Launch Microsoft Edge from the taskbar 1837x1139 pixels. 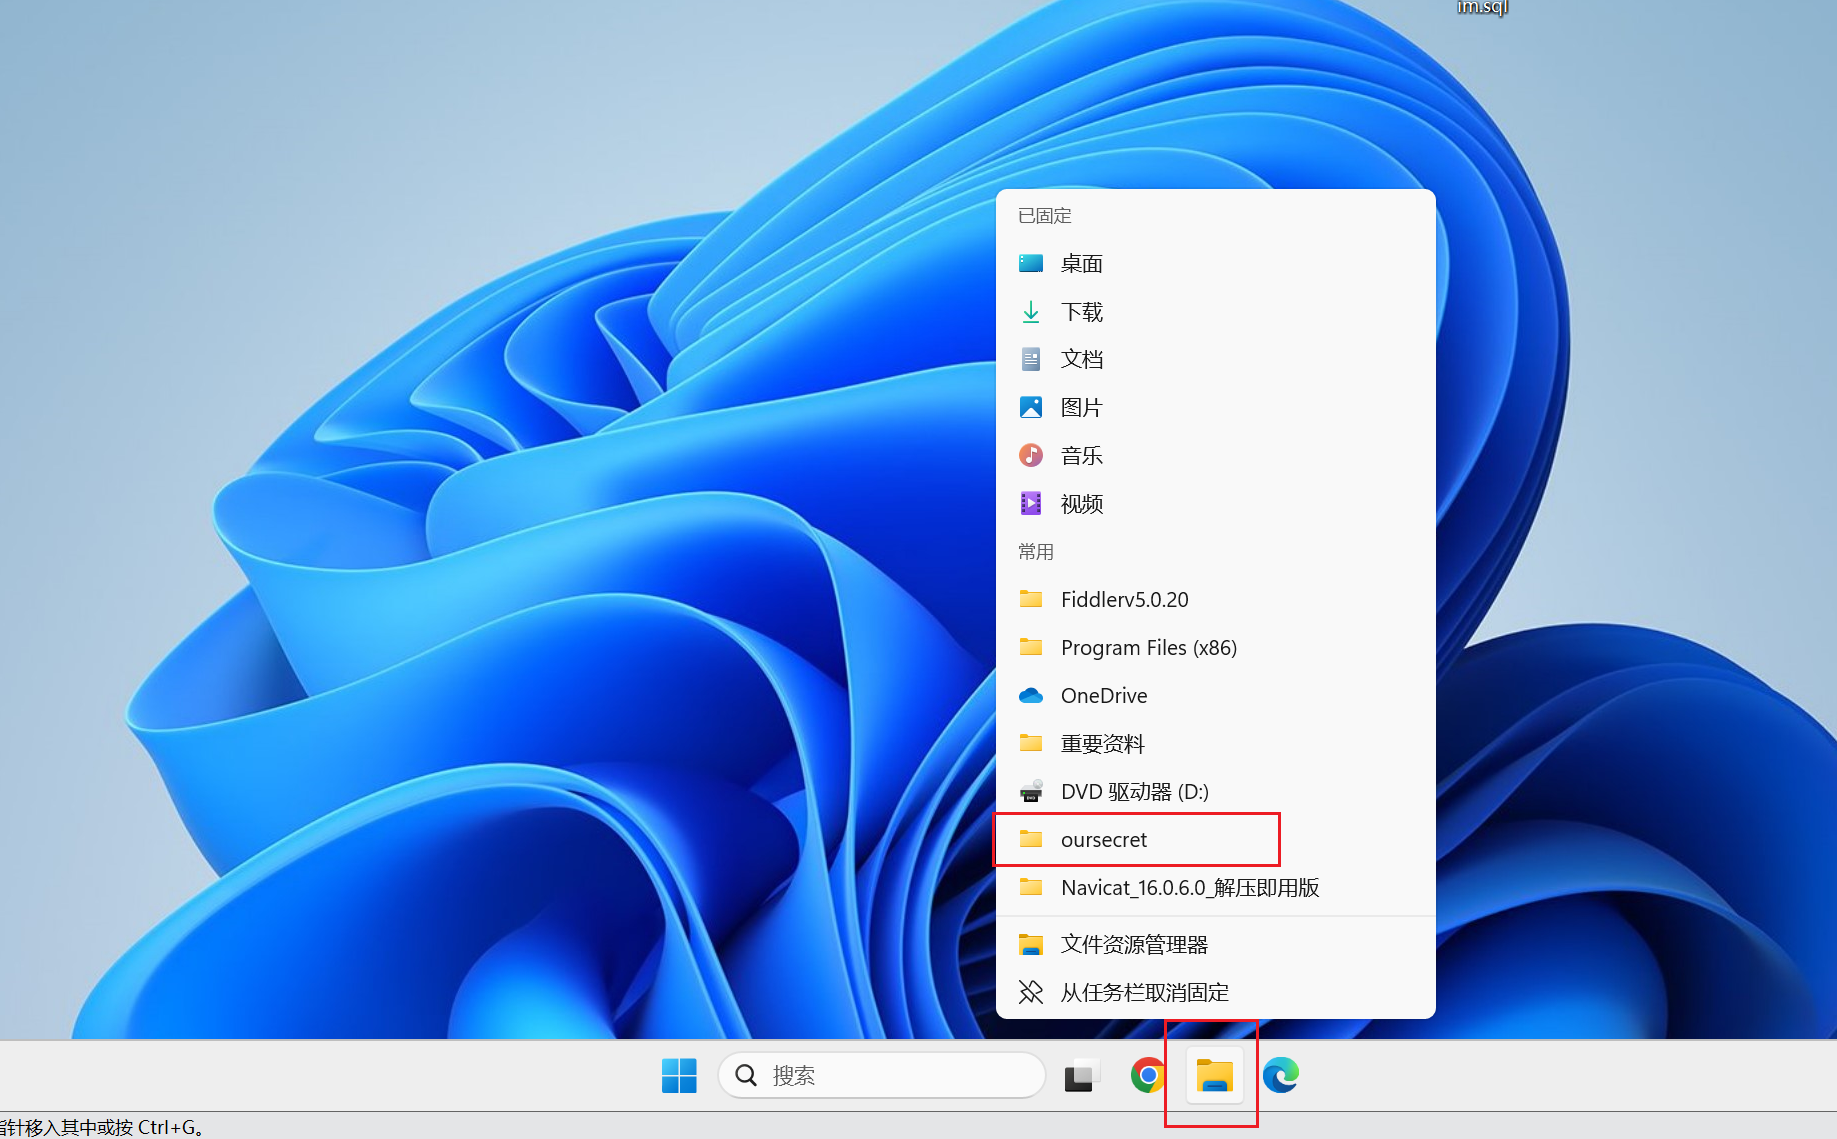point(1280,1076)
